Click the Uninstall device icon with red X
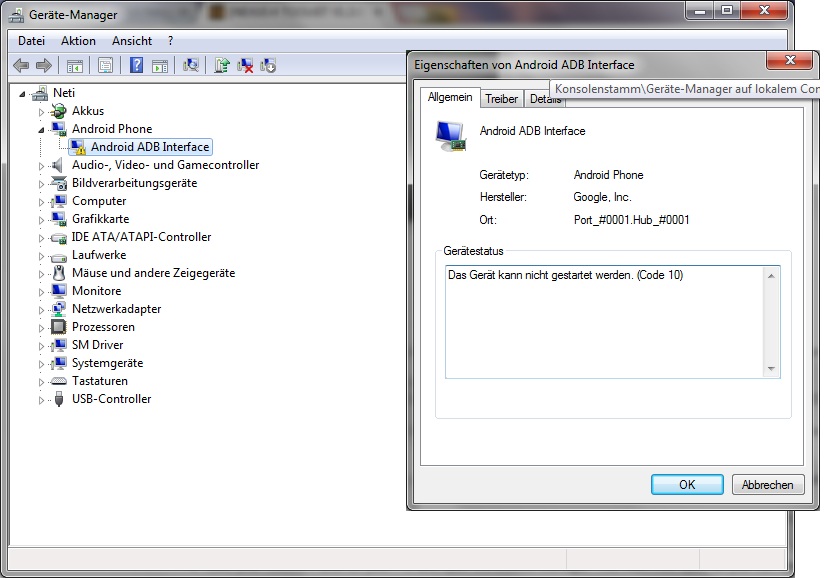The width and height of the screenshot is (824, 578). [245, 66]
